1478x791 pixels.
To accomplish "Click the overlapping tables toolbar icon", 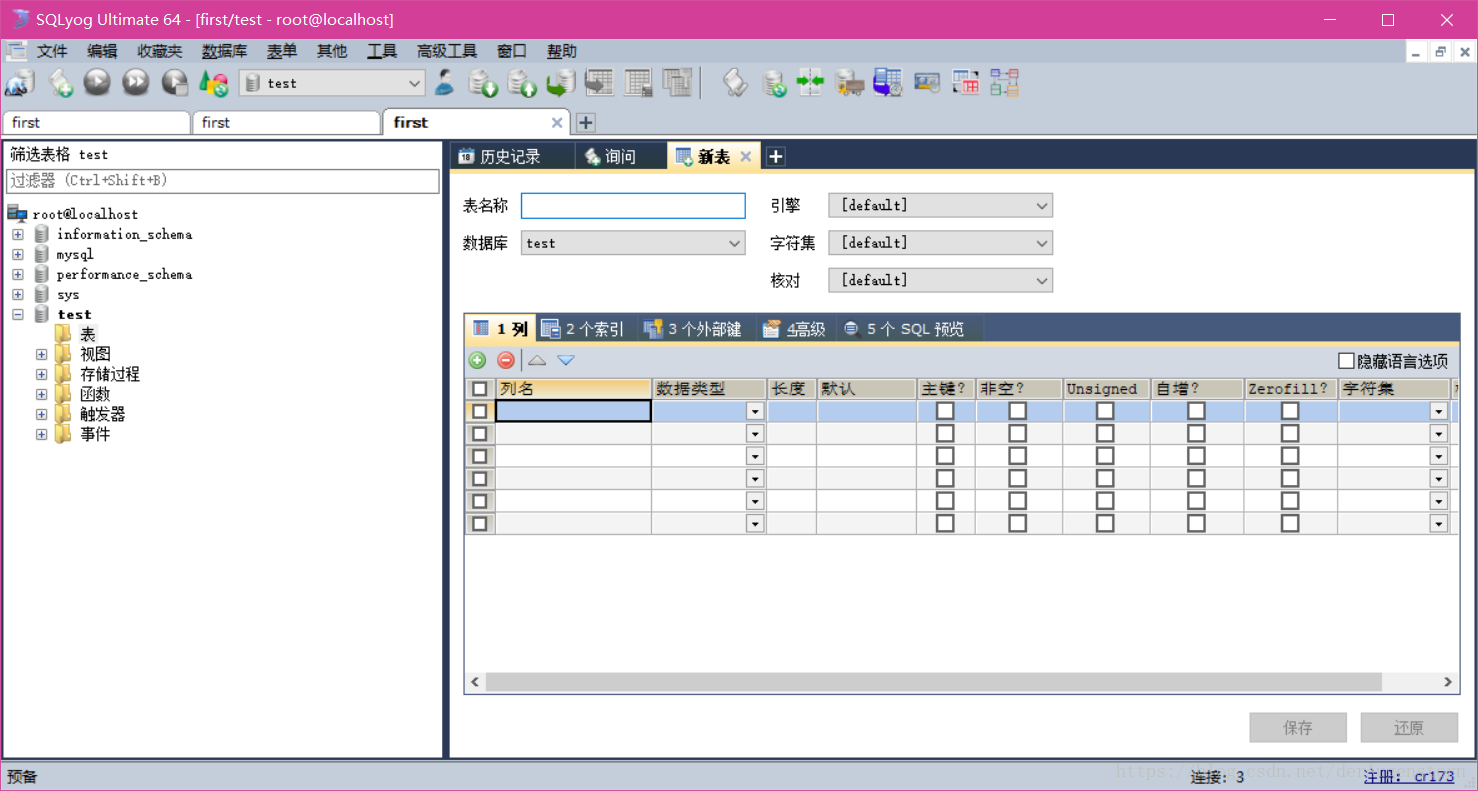I will tap(678, 83).
